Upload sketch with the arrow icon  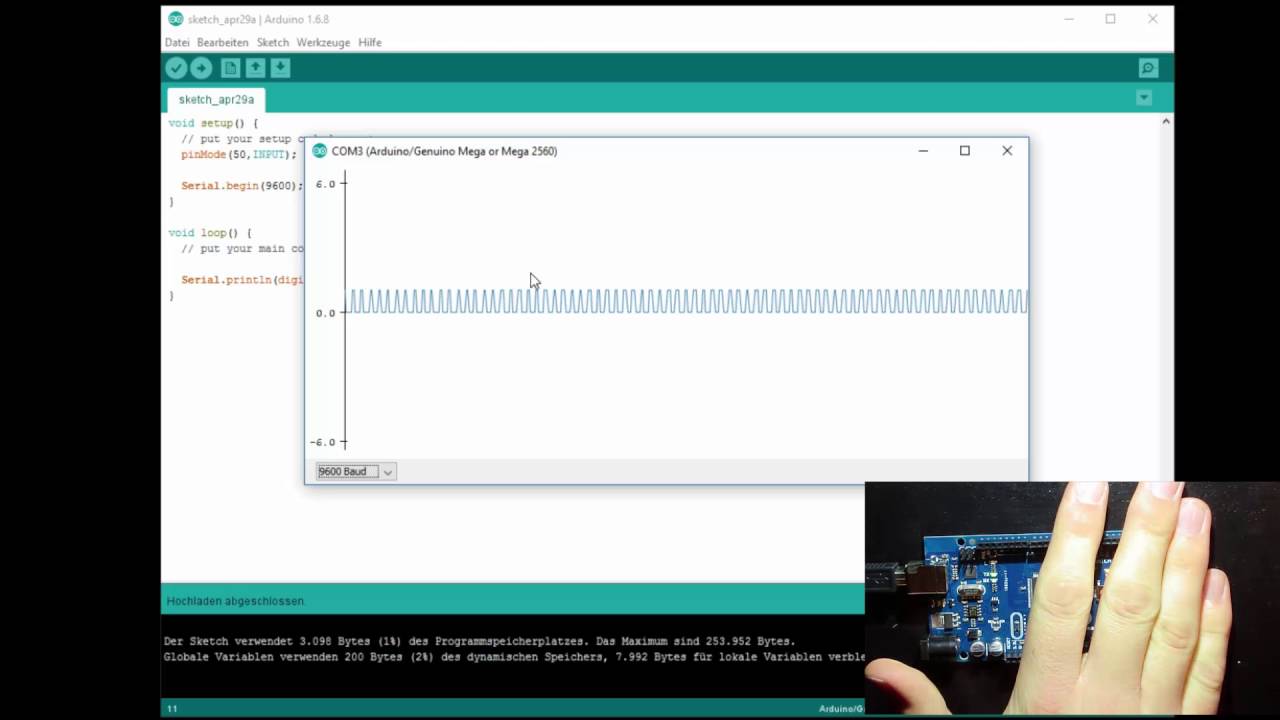pyautogui.click(x=201, y=68)
